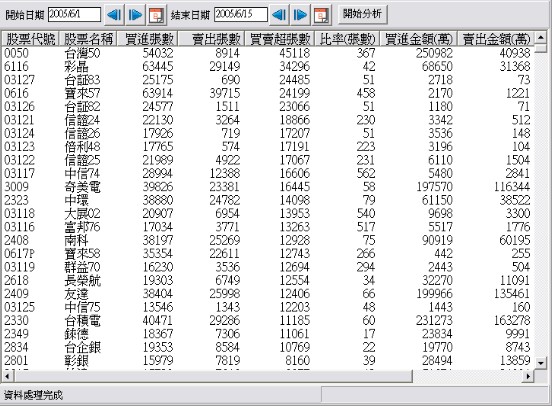Viewport: 552px width, 406px height.
Task: Select stock name 群益70
Action: click(82, 267)
